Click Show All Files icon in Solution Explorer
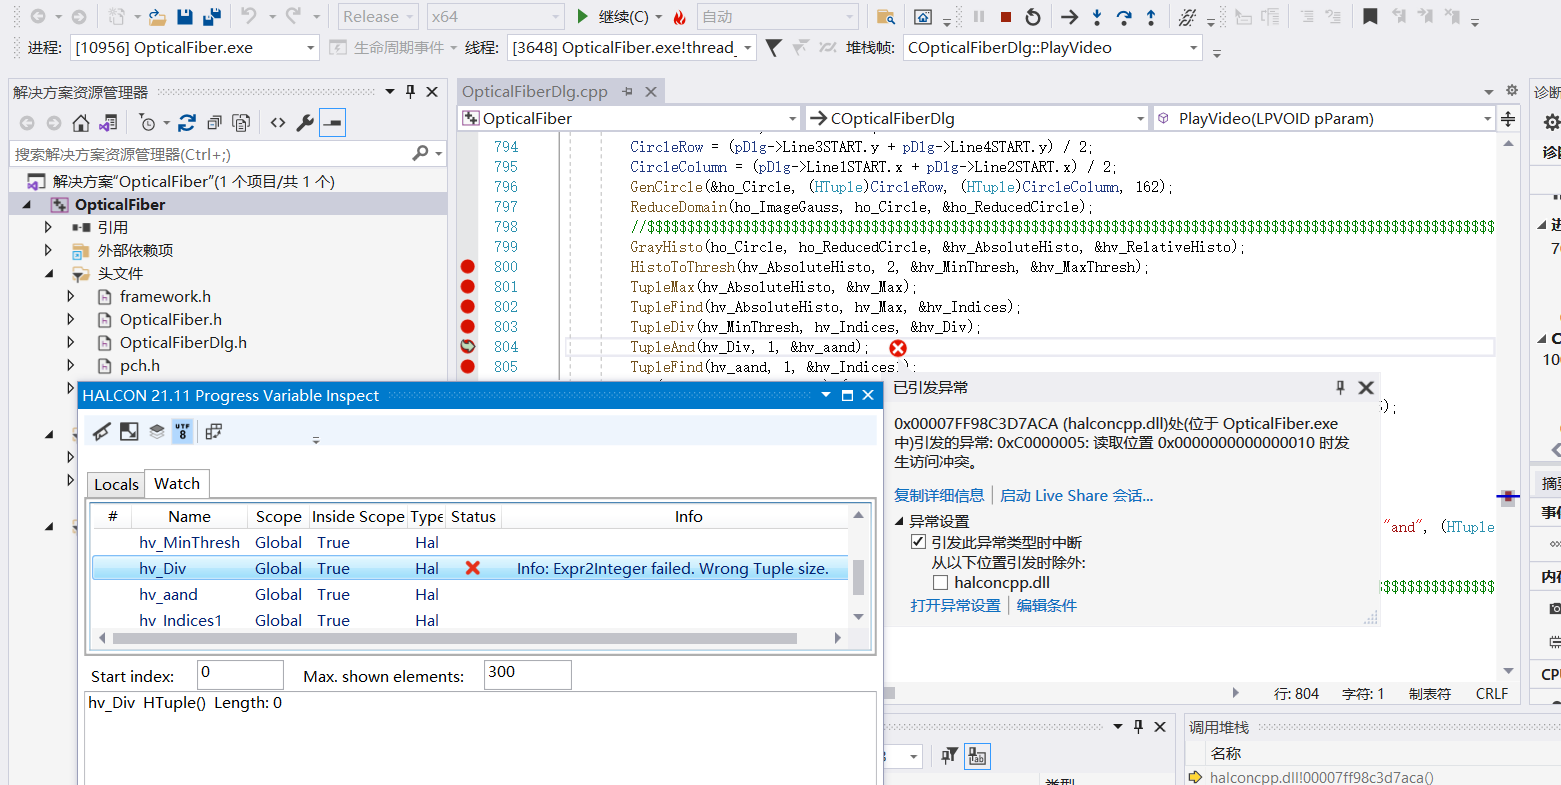This screenshot has height=785, width=1561. point(241,123)
